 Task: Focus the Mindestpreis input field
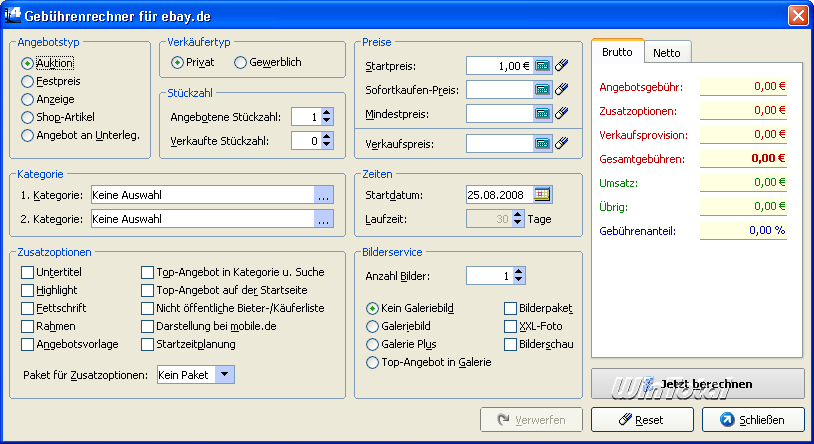coord(500,114)
